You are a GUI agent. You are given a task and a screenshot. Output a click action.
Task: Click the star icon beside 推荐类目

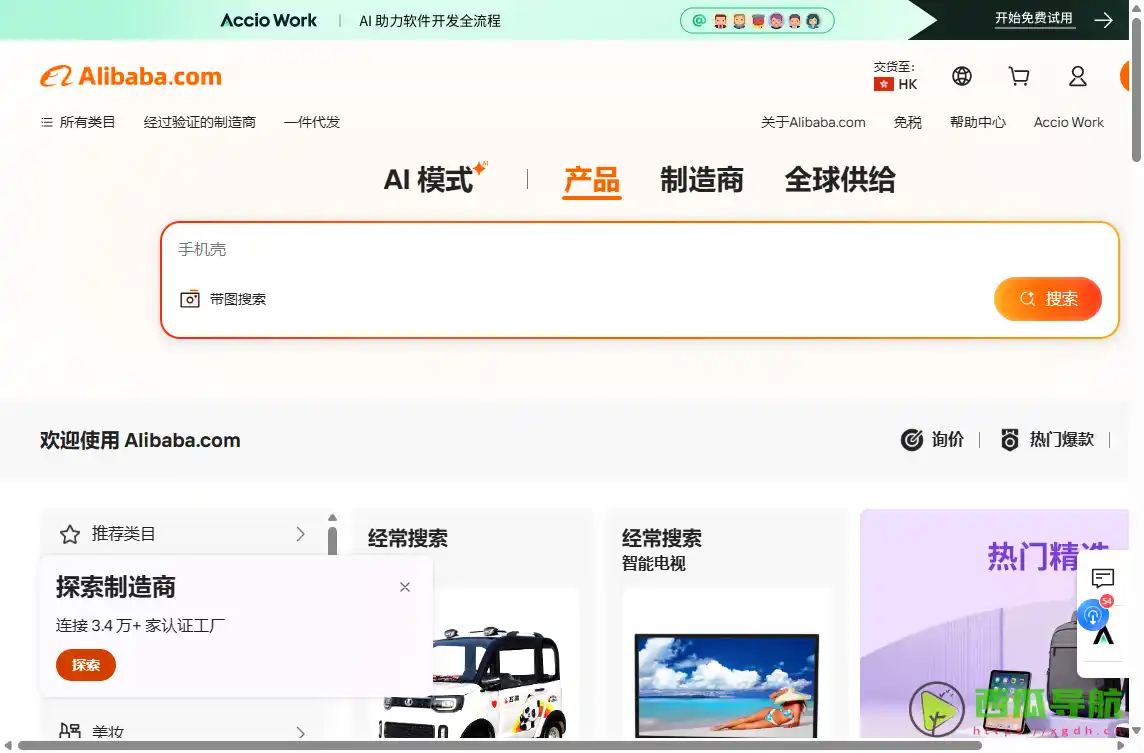tap(70, 534)
